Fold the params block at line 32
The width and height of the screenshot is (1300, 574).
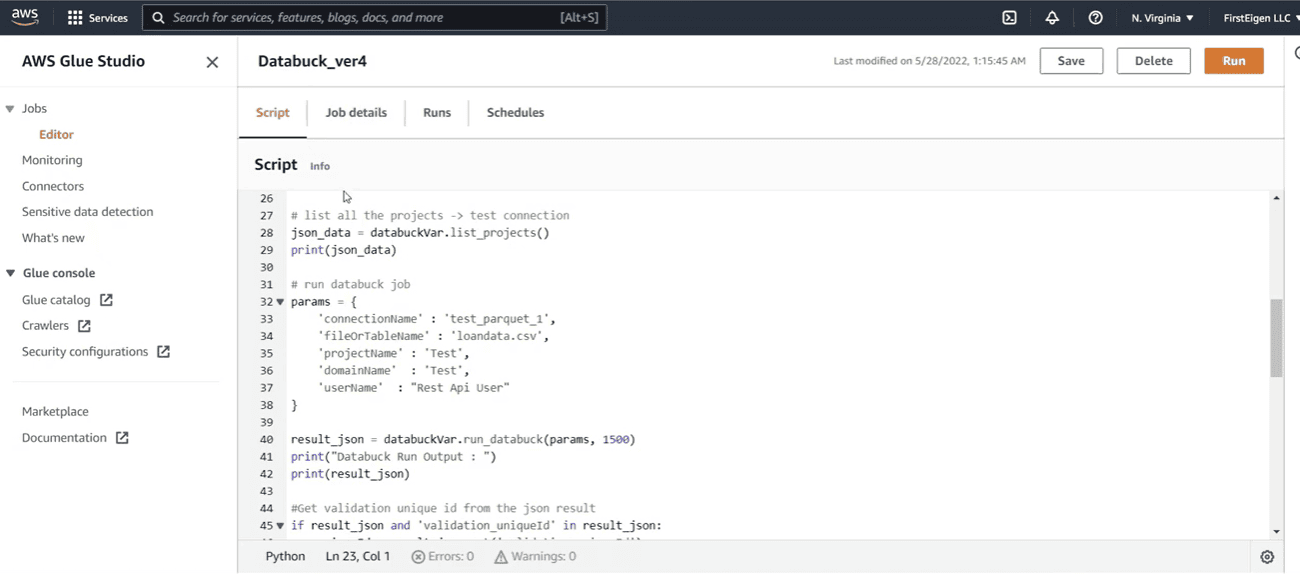(x=280, y=302)
